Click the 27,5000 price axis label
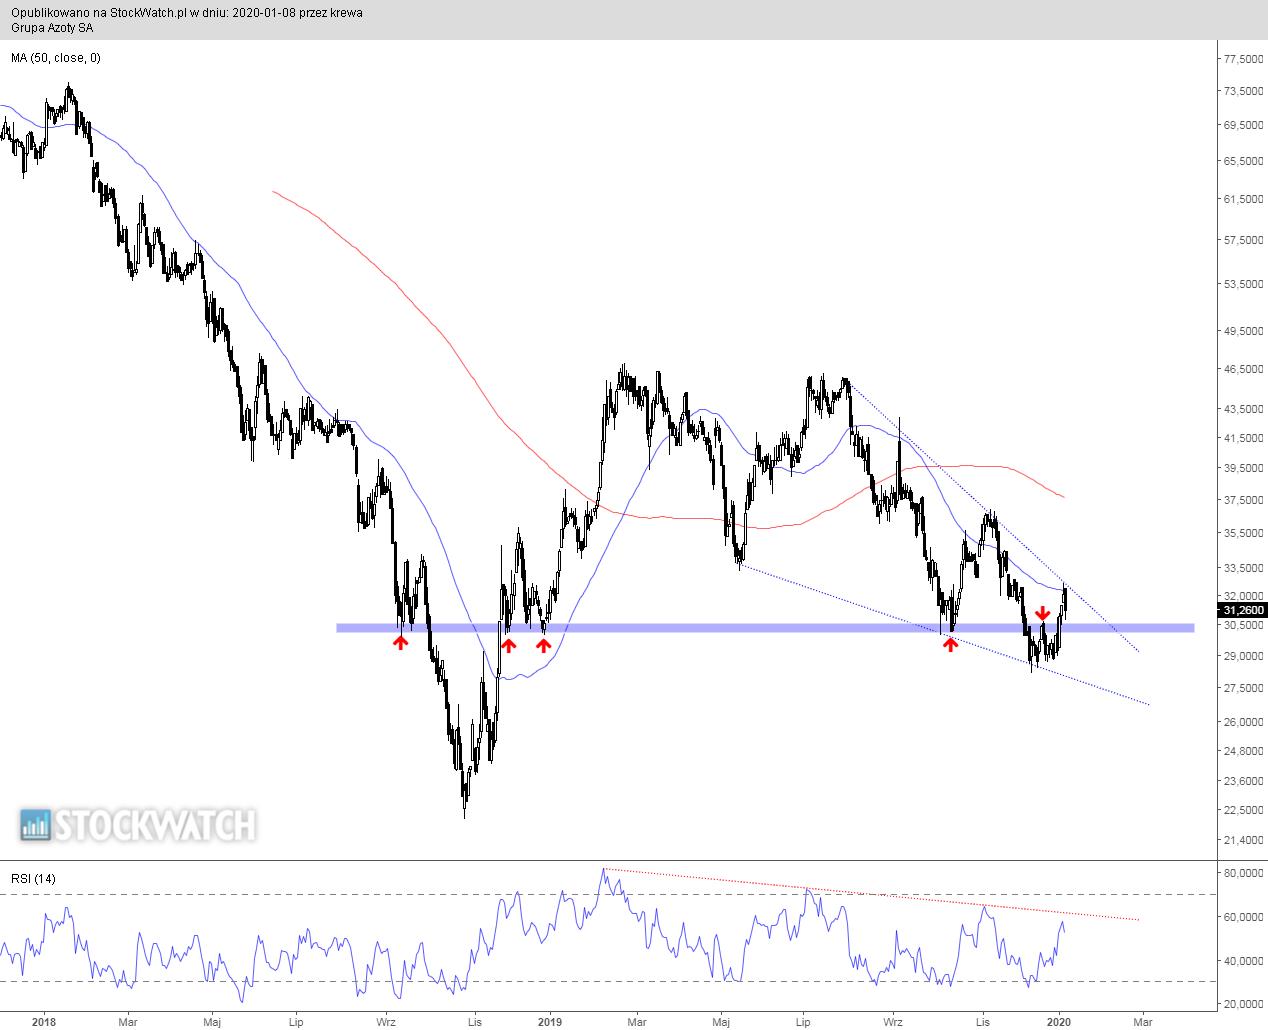Image resolution: width=1268 pixels, height=1030 pixels. pyautogui.click(x=1243, y=688)
